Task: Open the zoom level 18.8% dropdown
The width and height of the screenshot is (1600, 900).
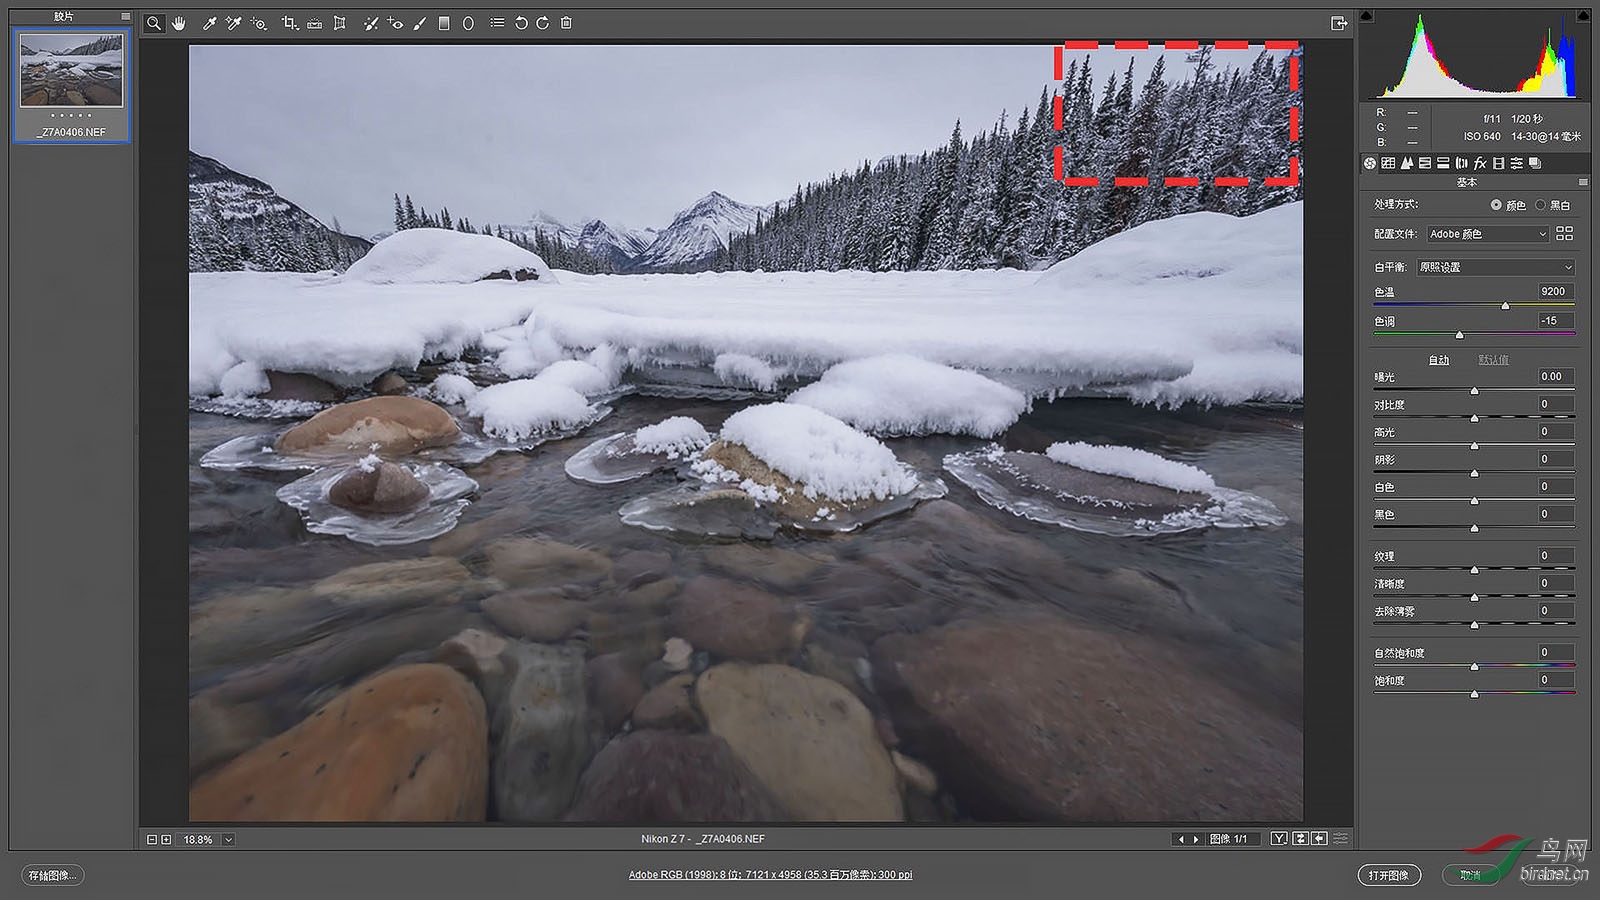Action: tap(228, 840)
